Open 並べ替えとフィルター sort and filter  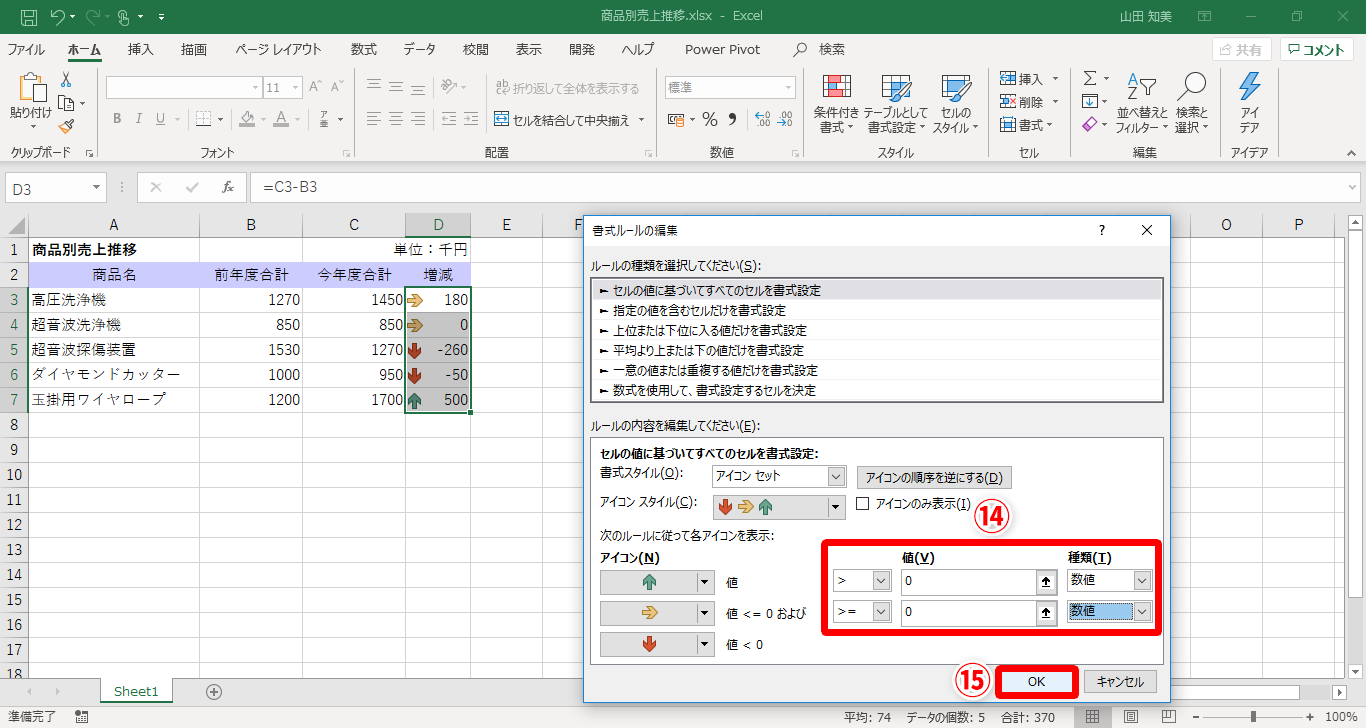pyautogui.click(x=1141, y=104)
